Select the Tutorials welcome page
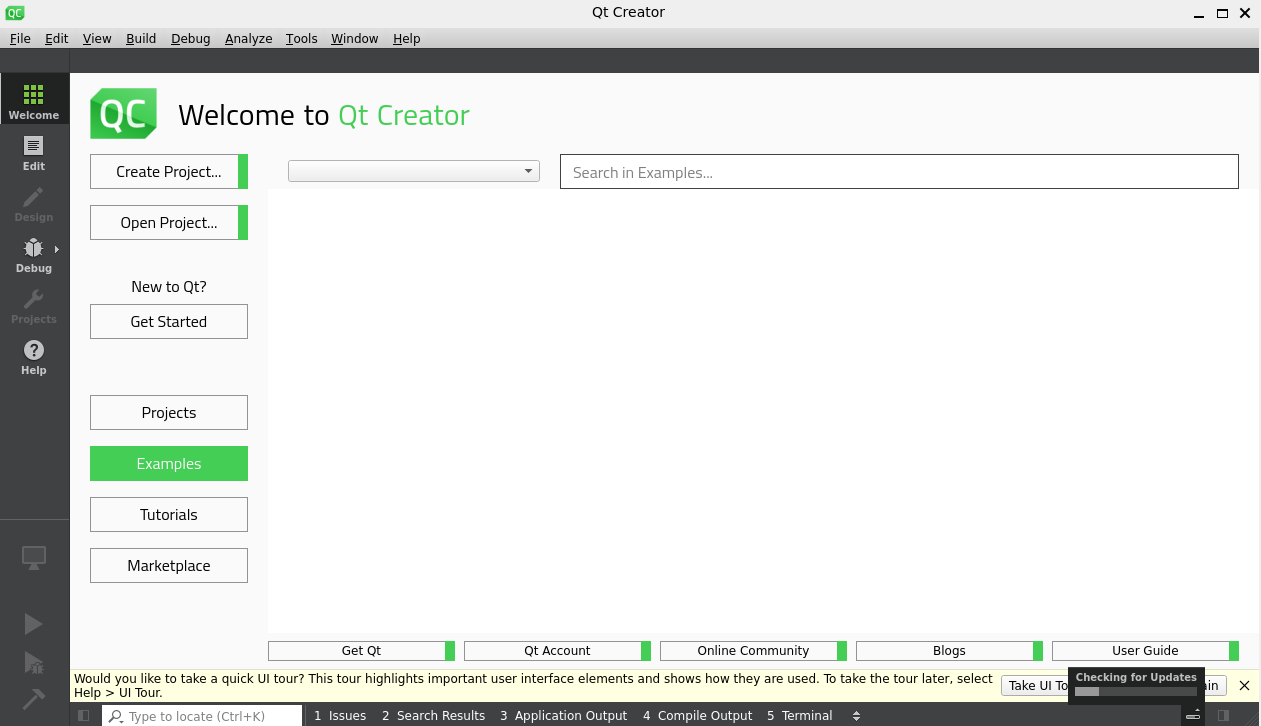1261x726 pixels. pyautogui.click(x=169, y=515)
